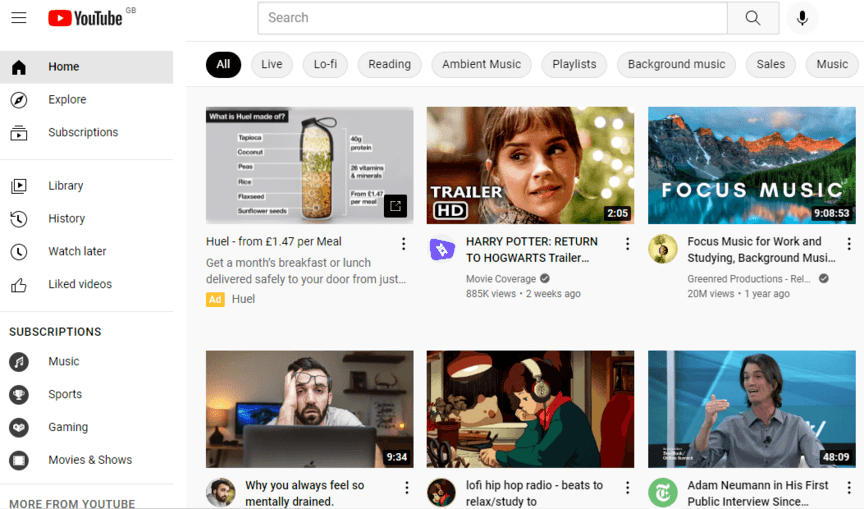Play the Adam Neumann interview thumbnail

point(752,409)
